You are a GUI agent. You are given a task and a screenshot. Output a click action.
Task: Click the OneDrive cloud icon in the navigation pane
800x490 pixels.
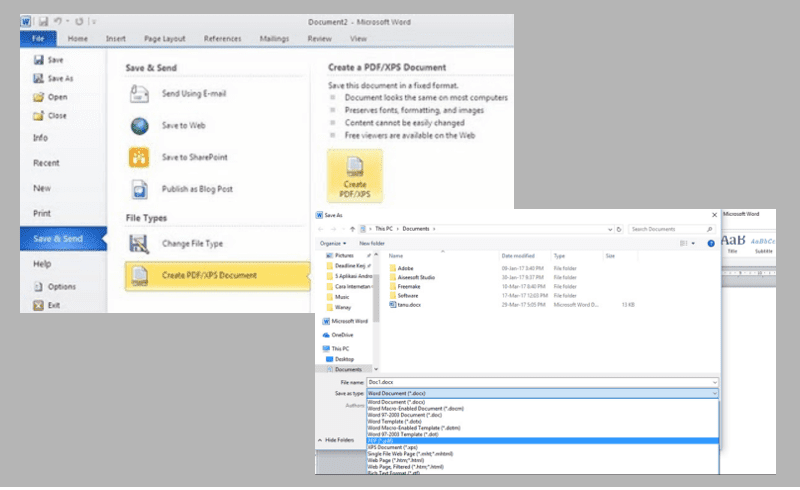coord(326,335)
